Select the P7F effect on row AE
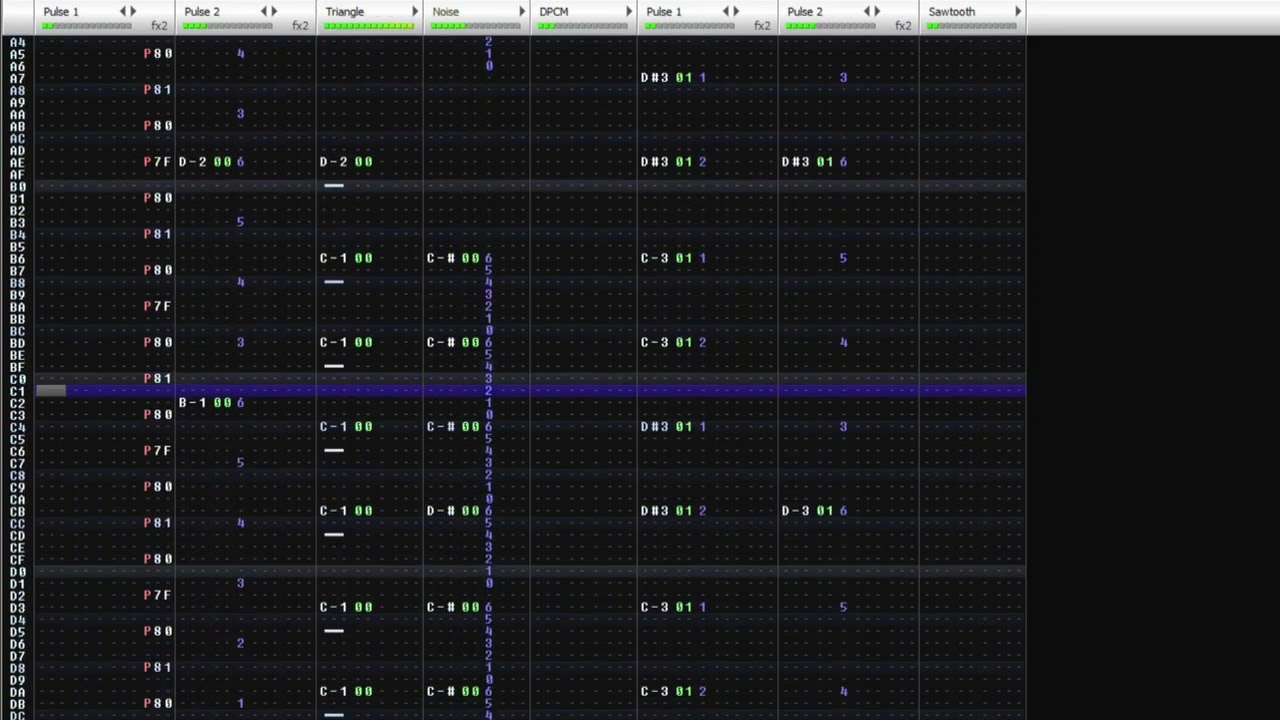Image resolution: width=1280 pixels, height=720 pixels. 157,161
